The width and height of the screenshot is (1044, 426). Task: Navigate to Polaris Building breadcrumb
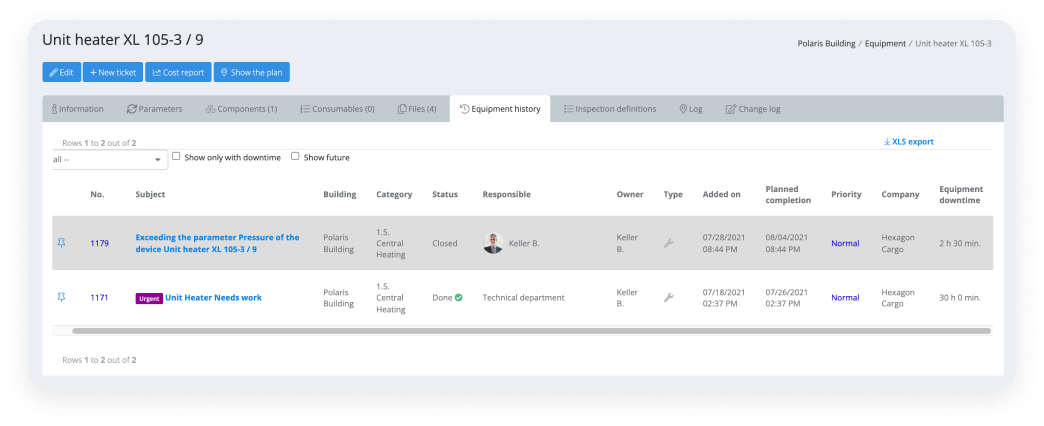click(827, 44)
